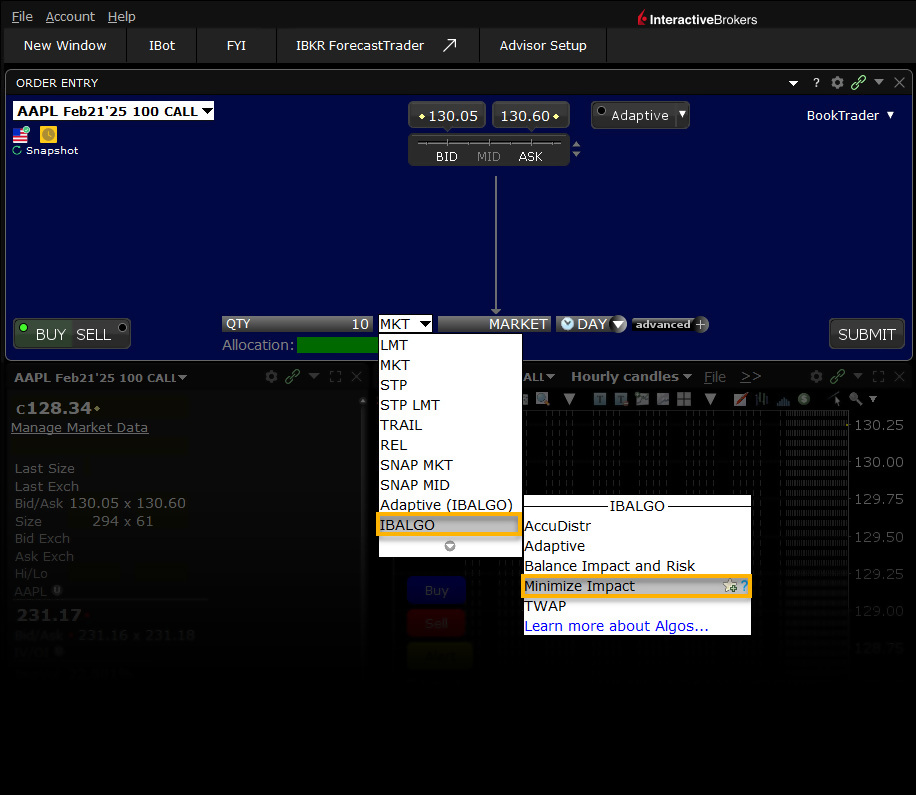The height and width of the screenshot is (795, 916).
Task: Expand the DAY time-in-force dropdown
Action: click(618, 324)
